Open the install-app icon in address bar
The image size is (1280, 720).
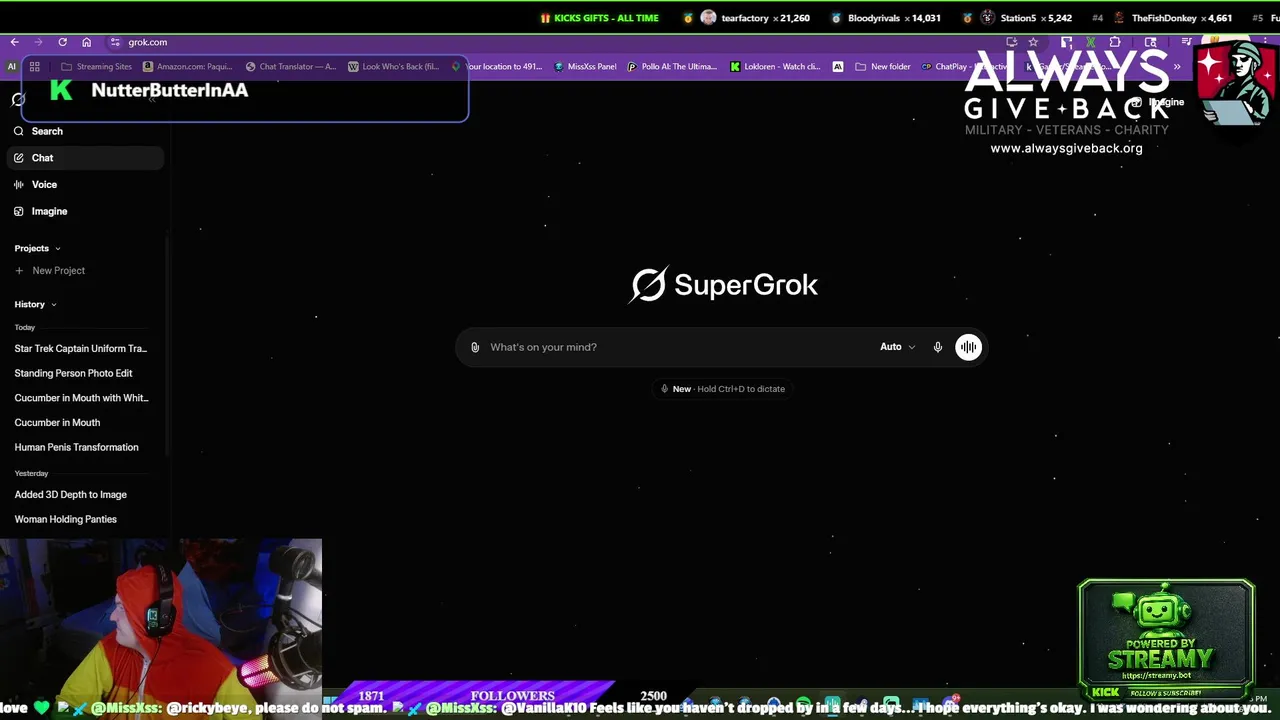coord(1012,42)
